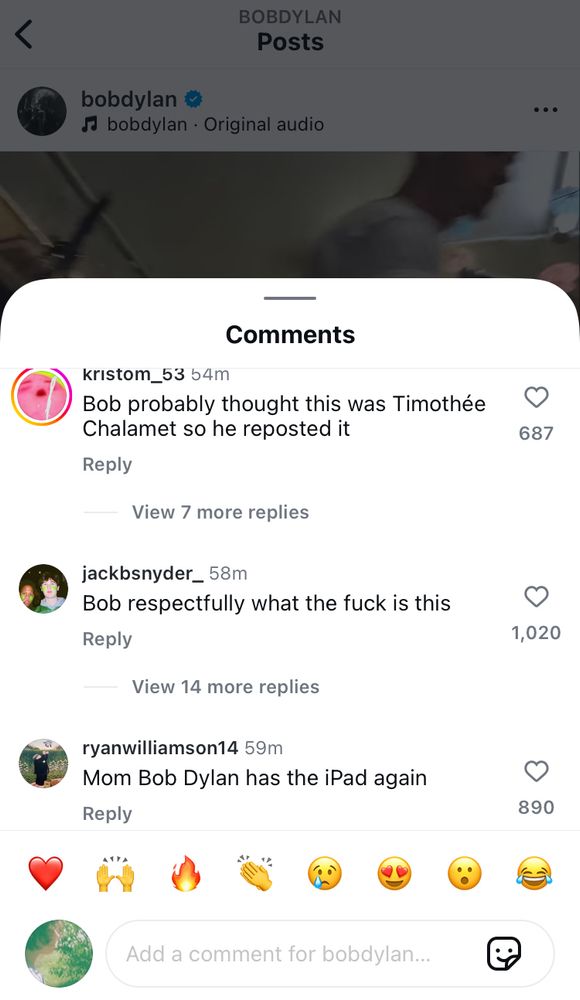Open the three-dot post options menu

coord(546,110)
